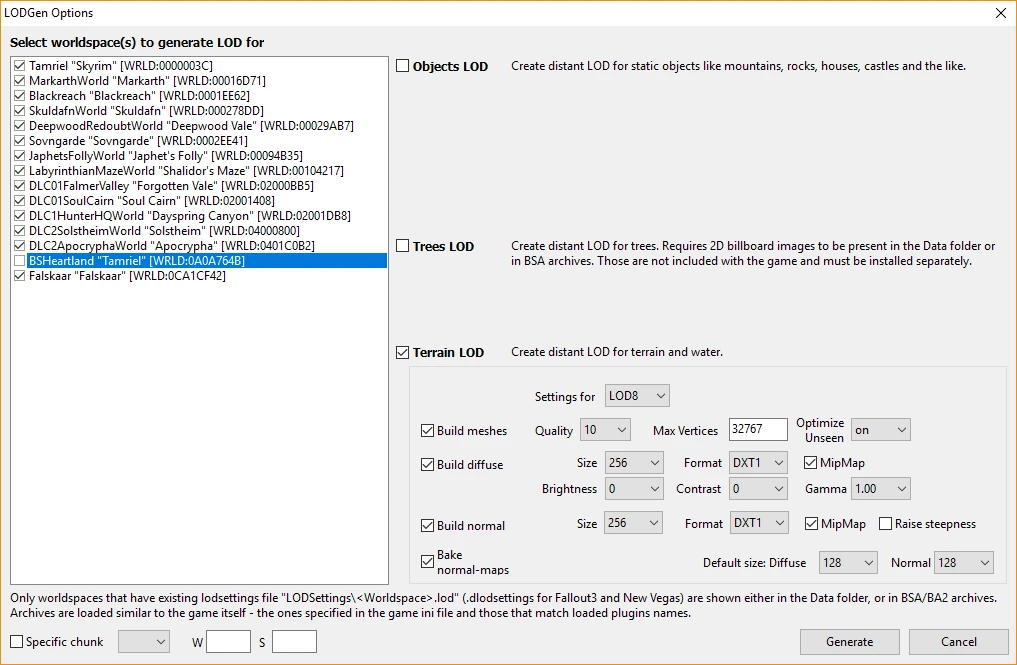
Task: Select the Blackreach "Blackreach" row text
Action: coord(139,95)
